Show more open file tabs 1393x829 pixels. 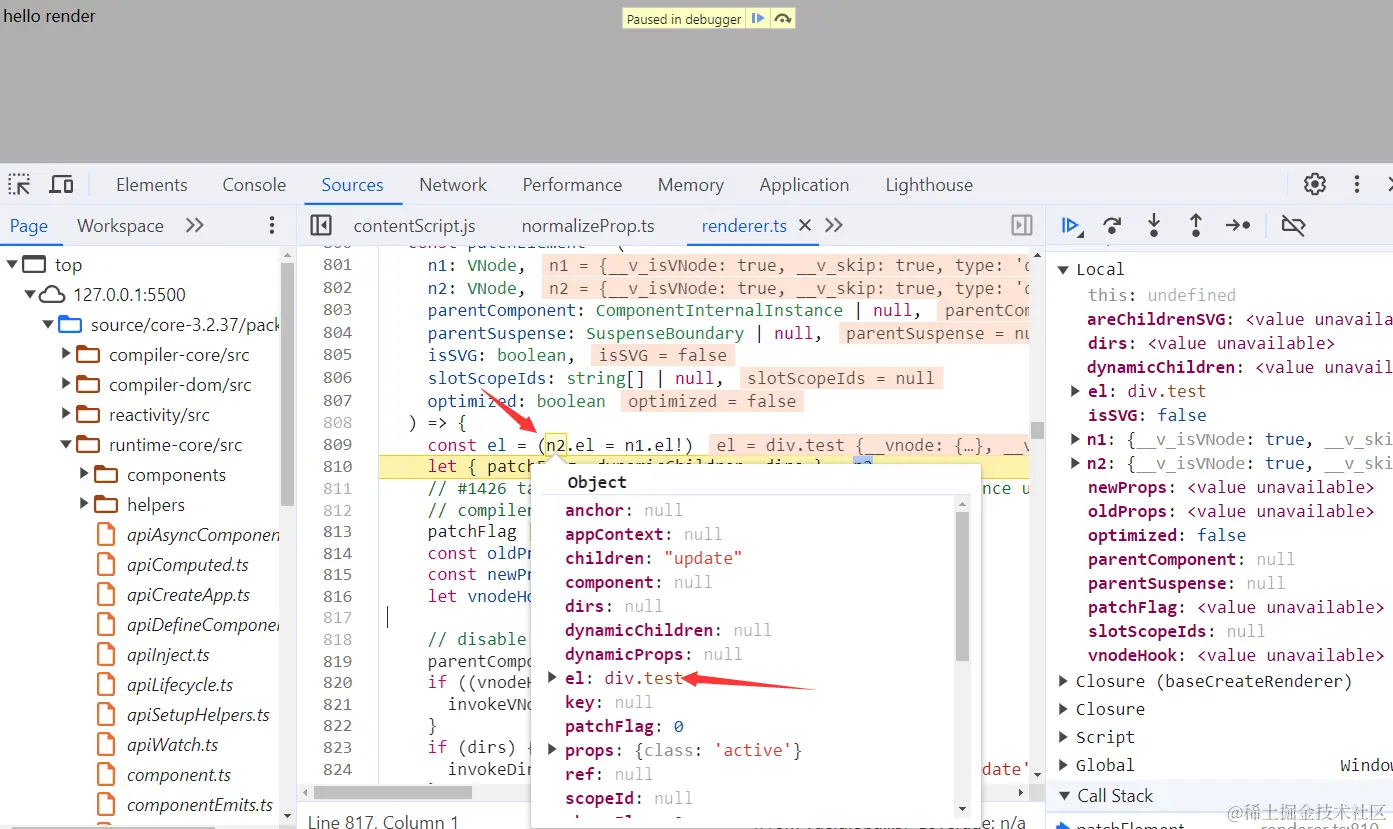834,225
